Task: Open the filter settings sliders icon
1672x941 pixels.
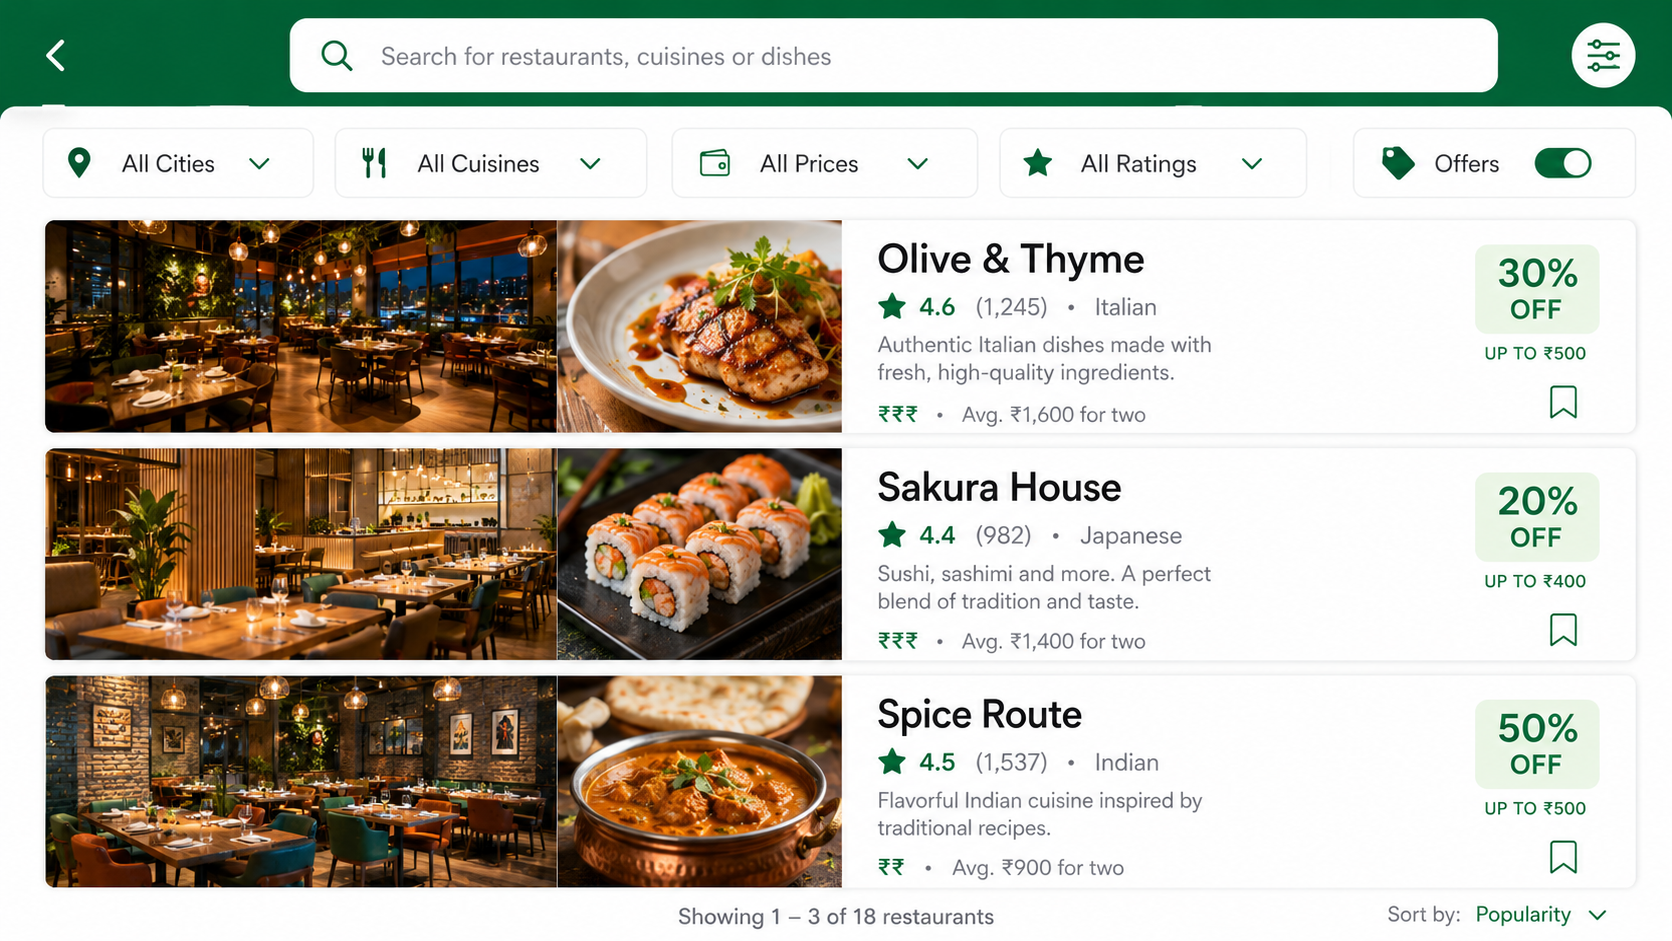Action: pos(1603,55)
